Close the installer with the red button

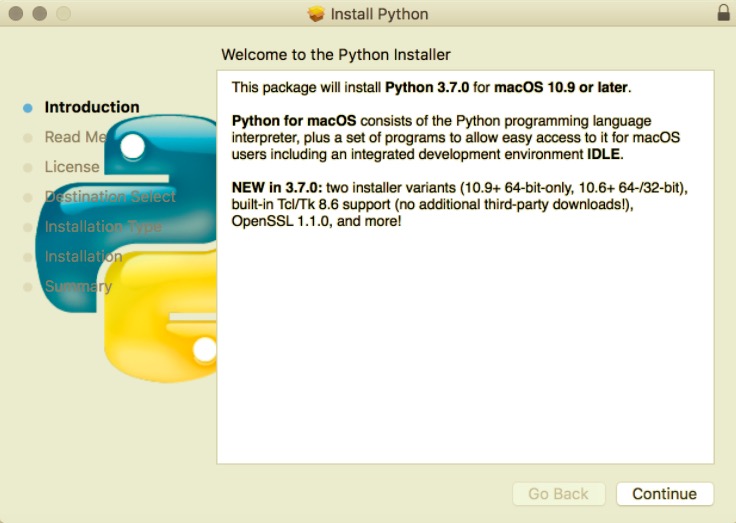pyautogui.click(x=15, y=14)
